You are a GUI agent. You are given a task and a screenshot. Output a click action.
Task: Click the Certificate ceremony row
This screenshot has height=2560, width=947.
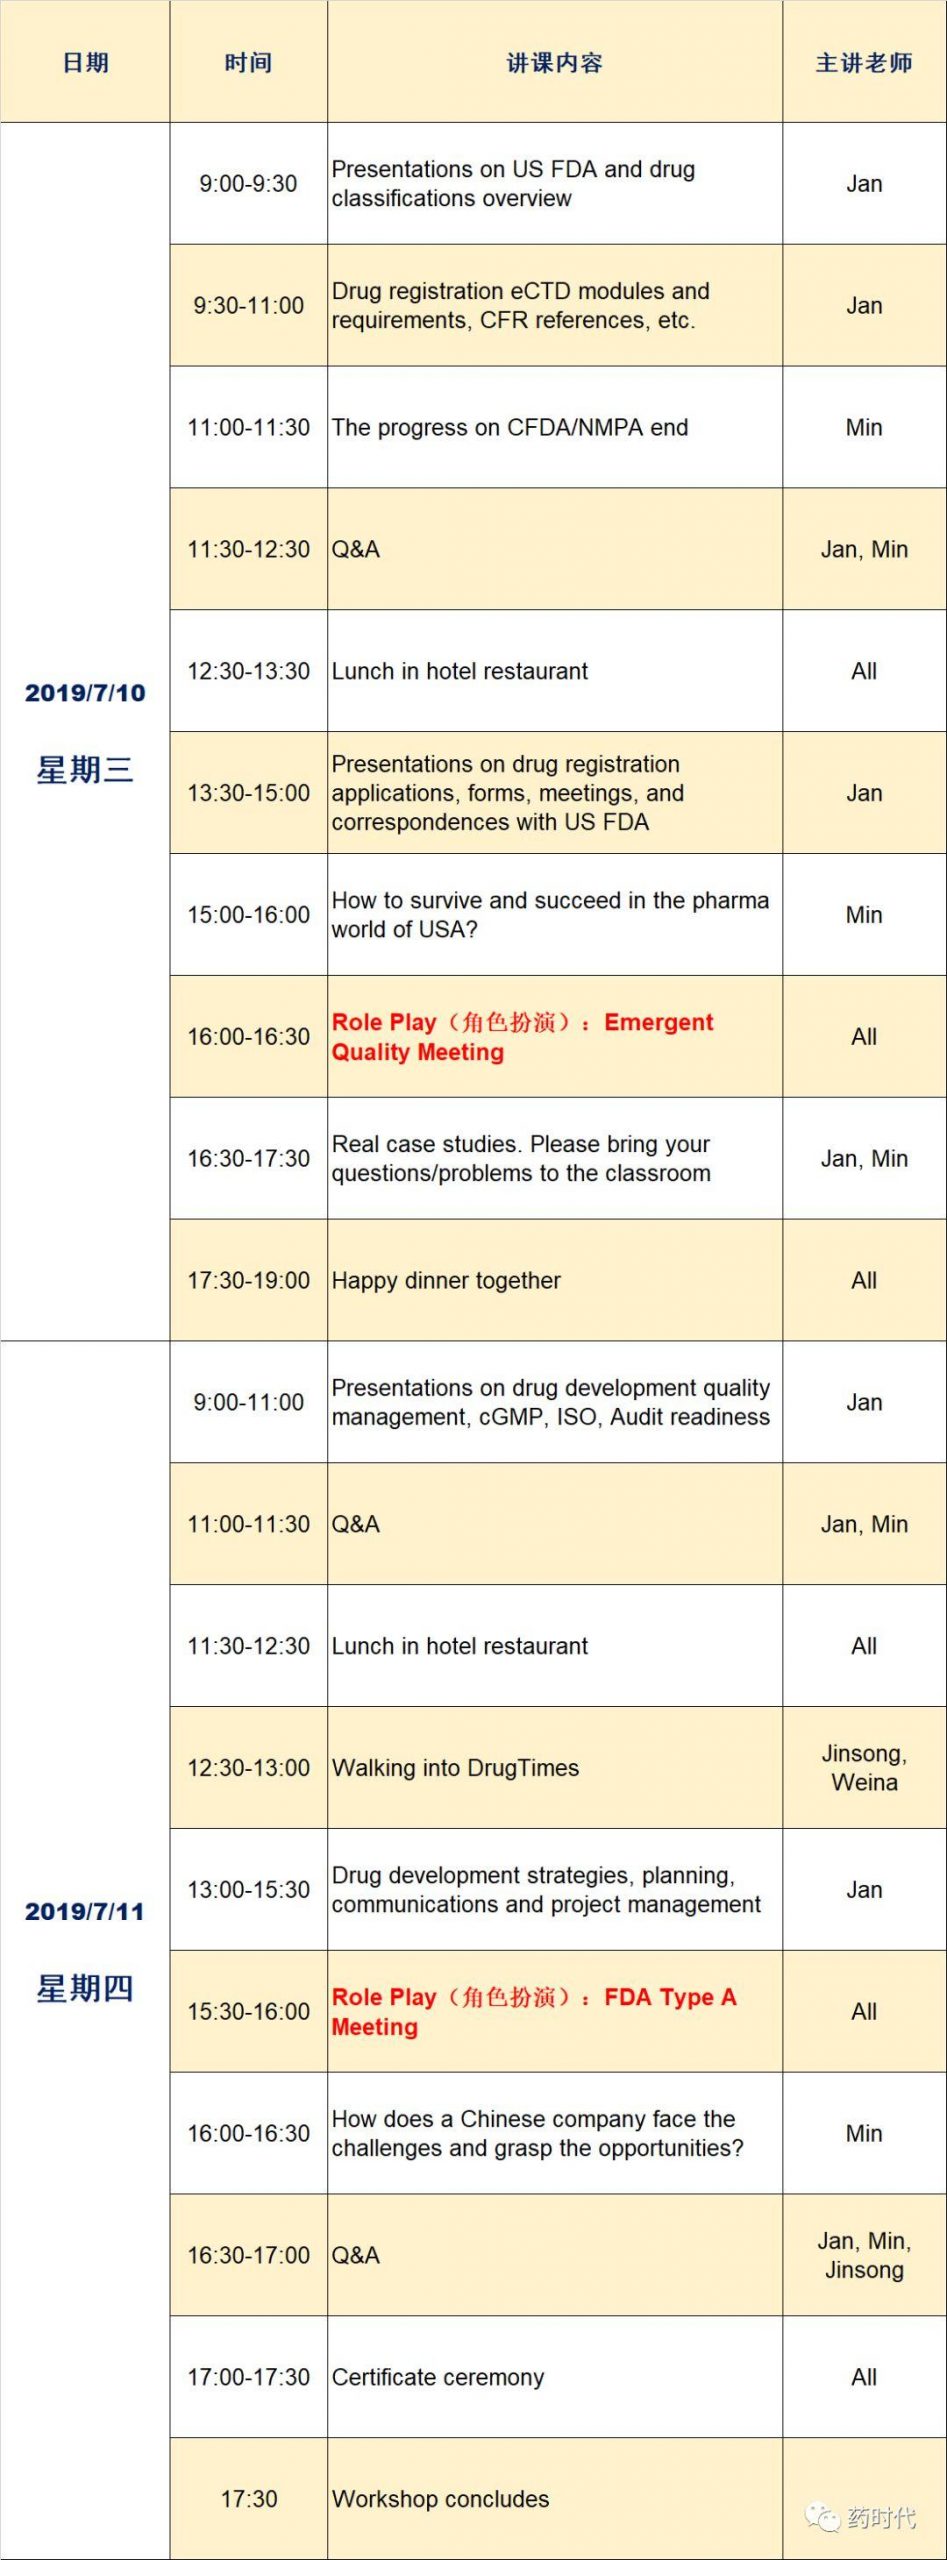point(438,2377)
